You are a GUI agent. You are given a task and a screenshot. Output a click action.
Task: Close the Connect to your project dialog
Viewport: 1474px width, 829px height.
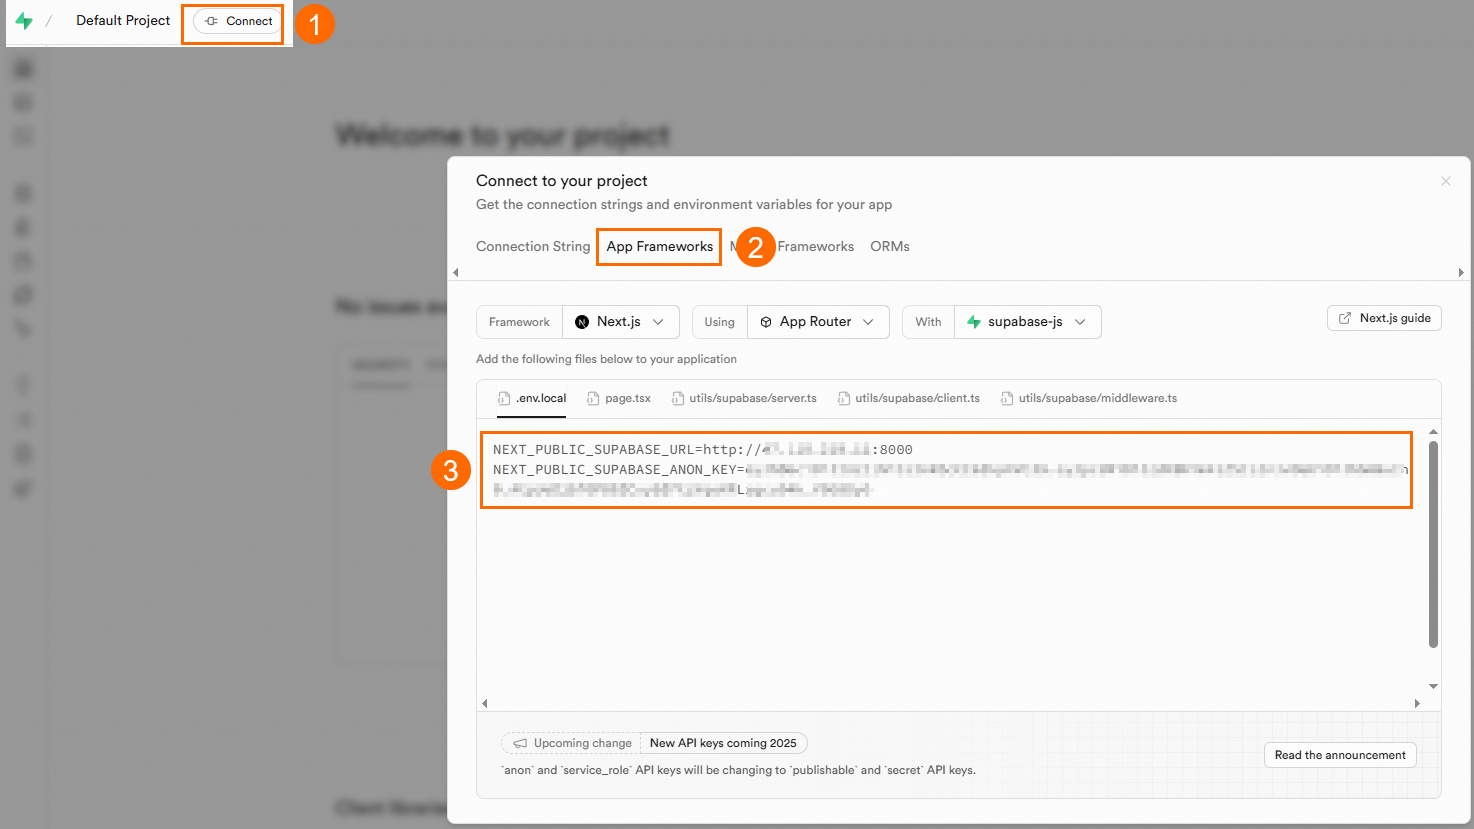pyautogui.click(x=1445, y=181)
